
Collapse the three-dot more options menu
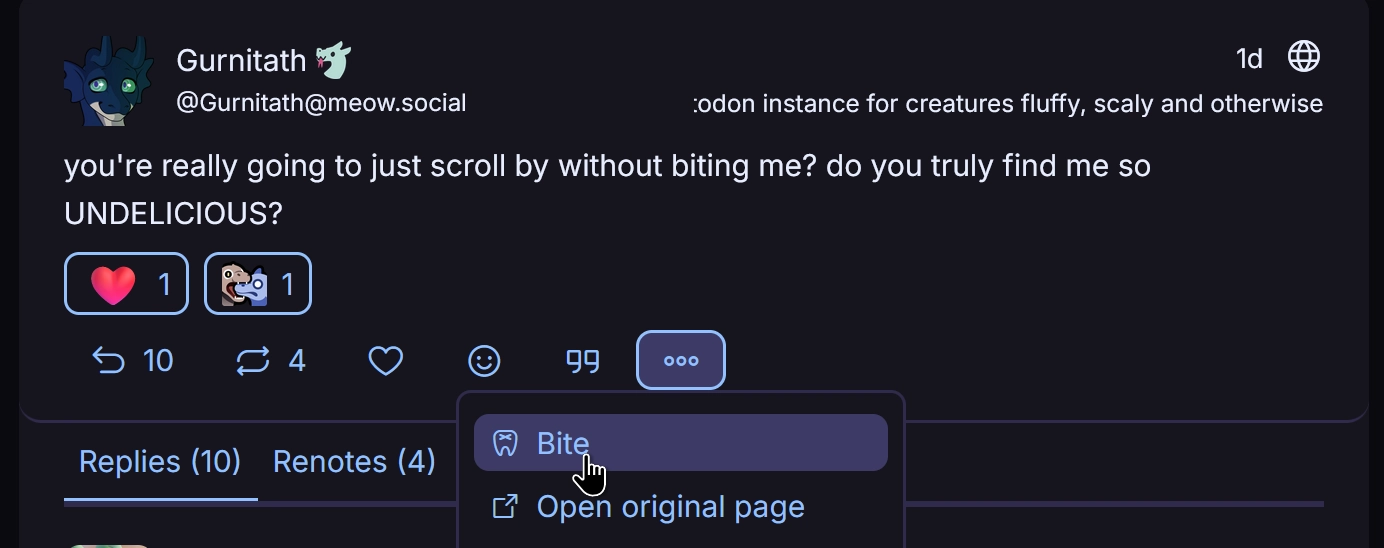681,360
